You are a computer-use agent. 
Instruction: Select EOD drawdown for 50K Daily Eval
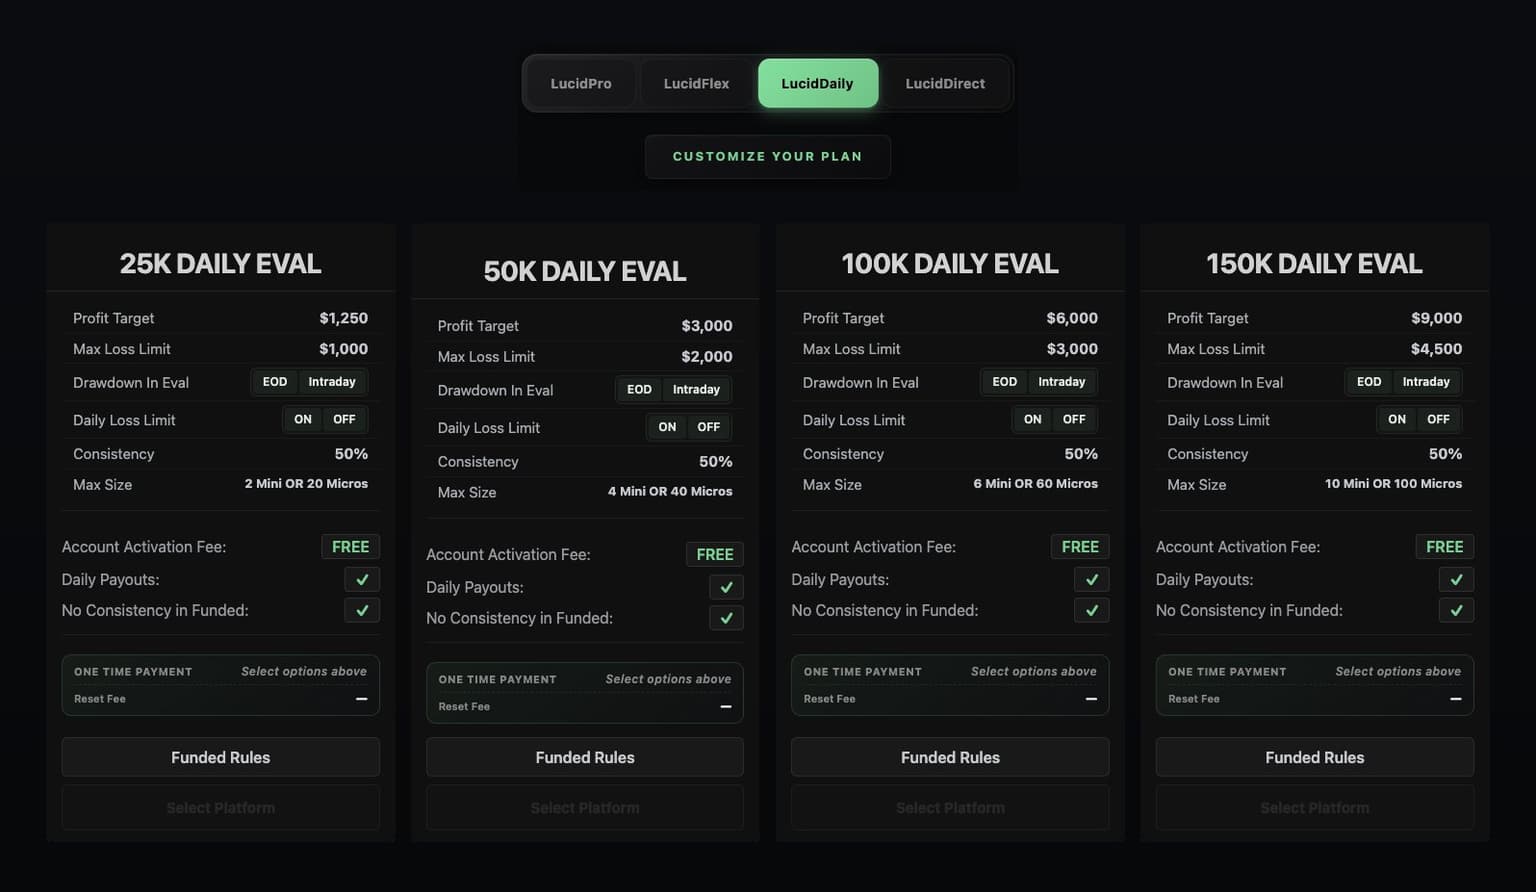point(639,389)
